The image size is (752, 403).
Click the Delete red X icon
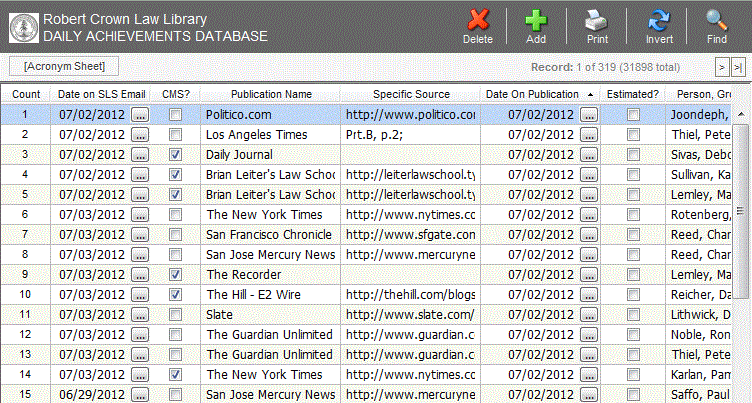click(478, 21)
